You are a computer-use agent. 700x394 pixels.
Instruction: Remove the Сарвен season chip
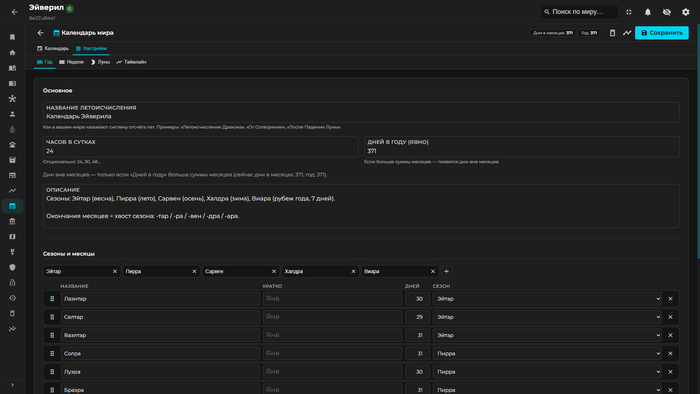point(274,271)
